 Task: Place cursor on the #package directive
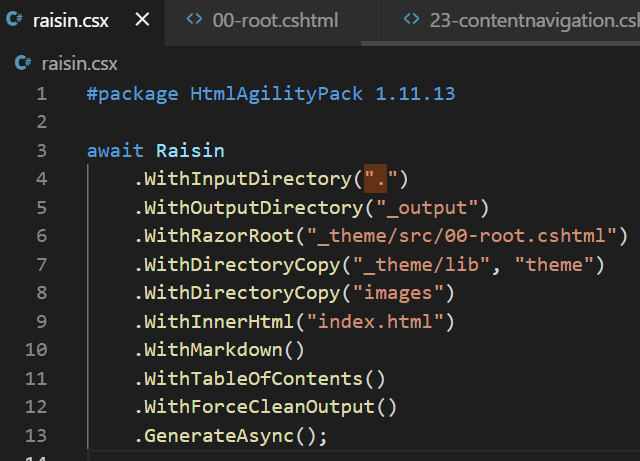(133, 94)
